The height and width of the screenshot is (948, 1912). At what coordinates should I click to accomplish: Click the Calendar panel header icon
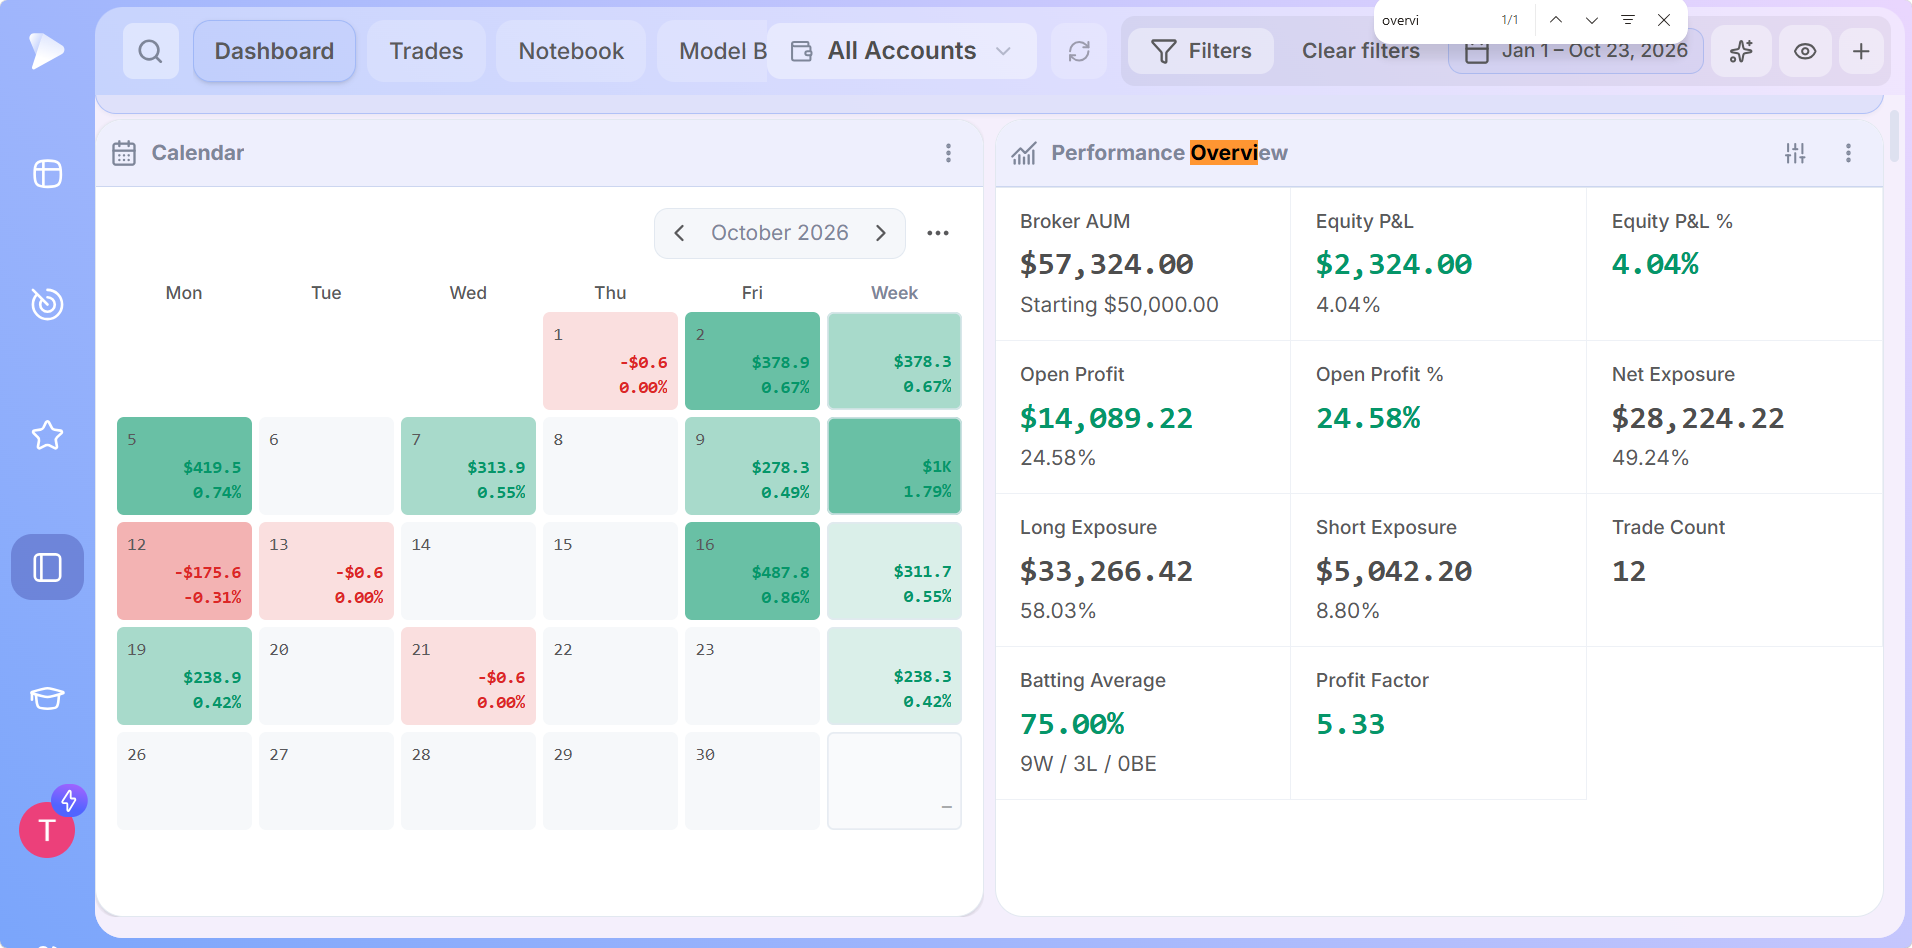[x=124, y=153]
